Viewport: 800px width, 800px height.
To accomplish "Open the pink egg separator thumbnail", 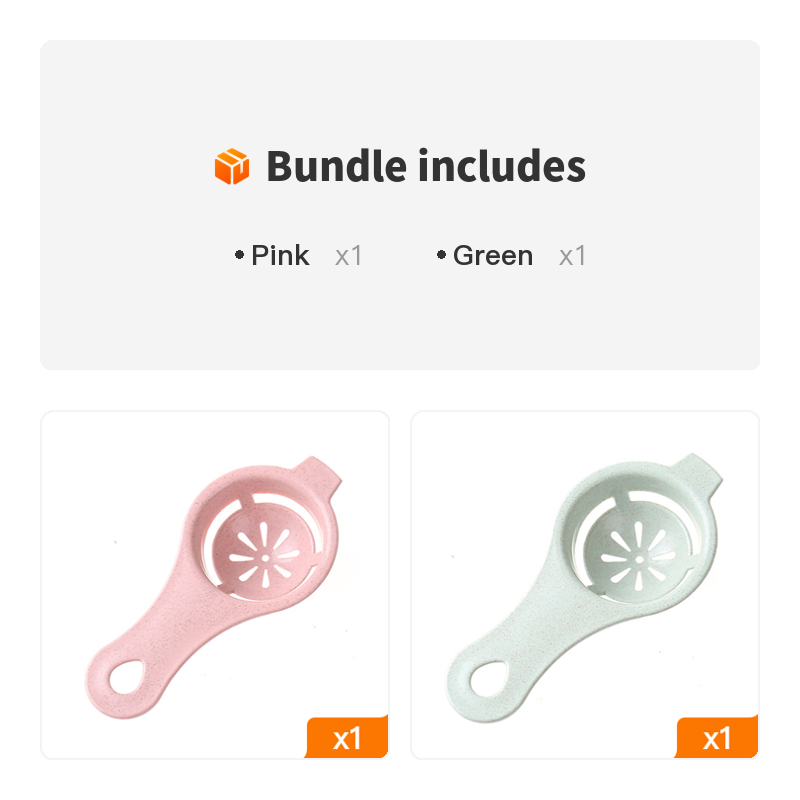I will [215, 585].
